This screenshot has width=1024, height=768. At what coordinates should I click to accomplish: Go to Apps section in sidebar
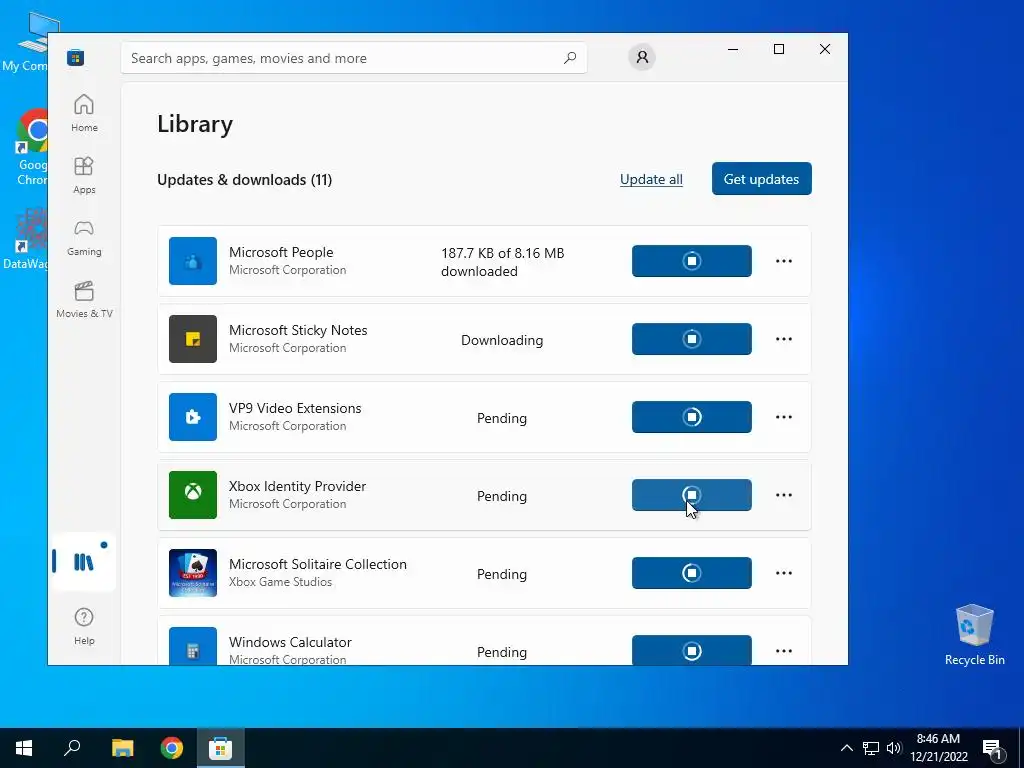(84, 176)
